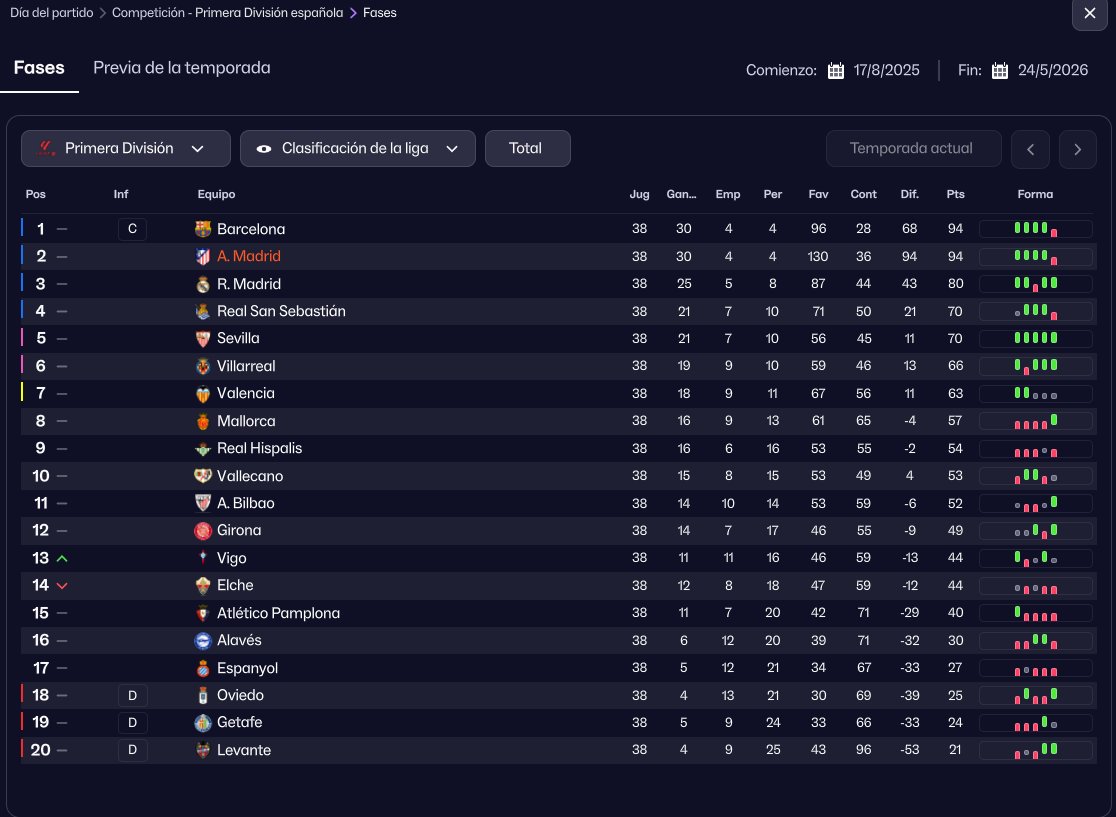Click the Villarreal team crest

pos(204,366)
